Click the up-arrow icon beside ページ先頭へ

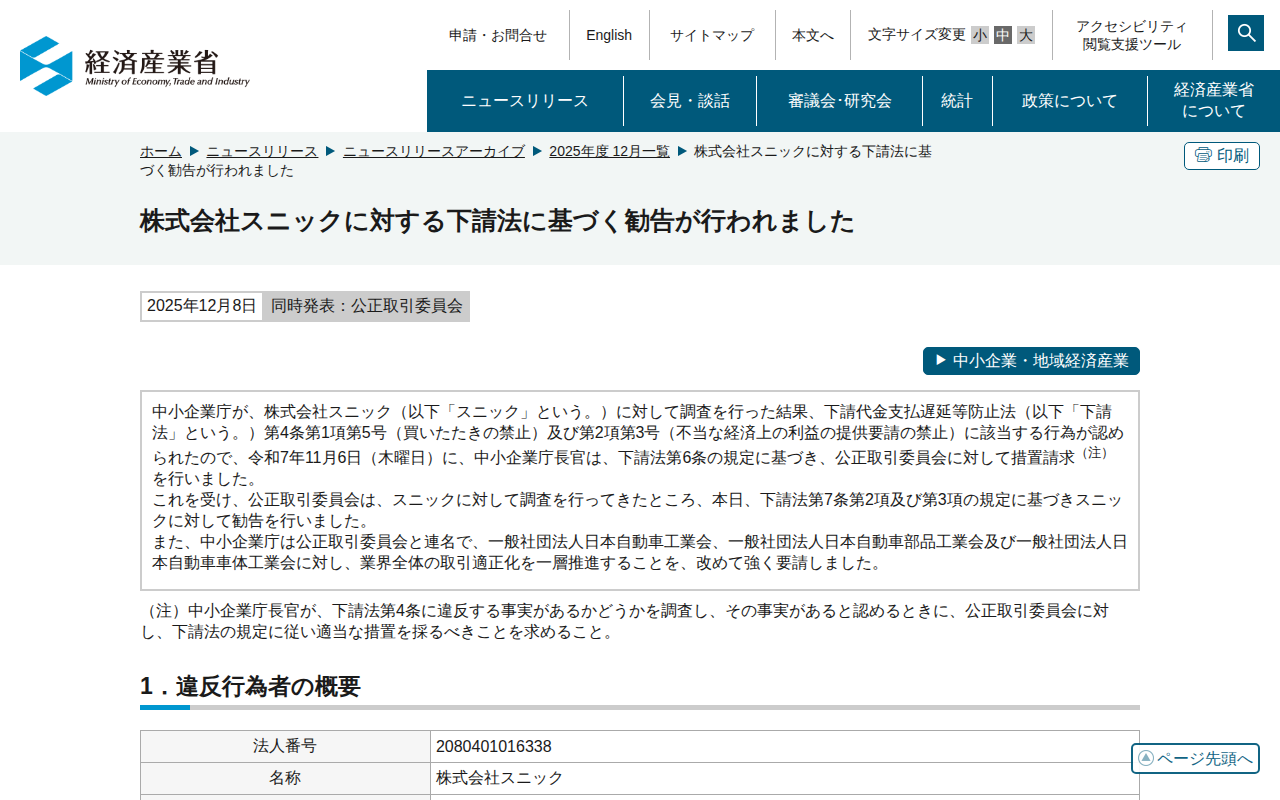tap(1146, 758)
